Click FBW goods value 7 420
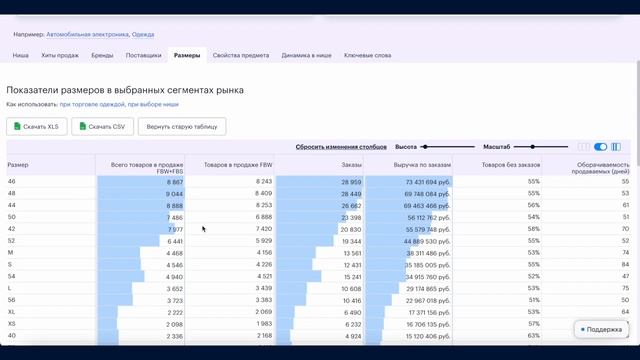This screenshot has height=360, width=640. click(264, 229)
